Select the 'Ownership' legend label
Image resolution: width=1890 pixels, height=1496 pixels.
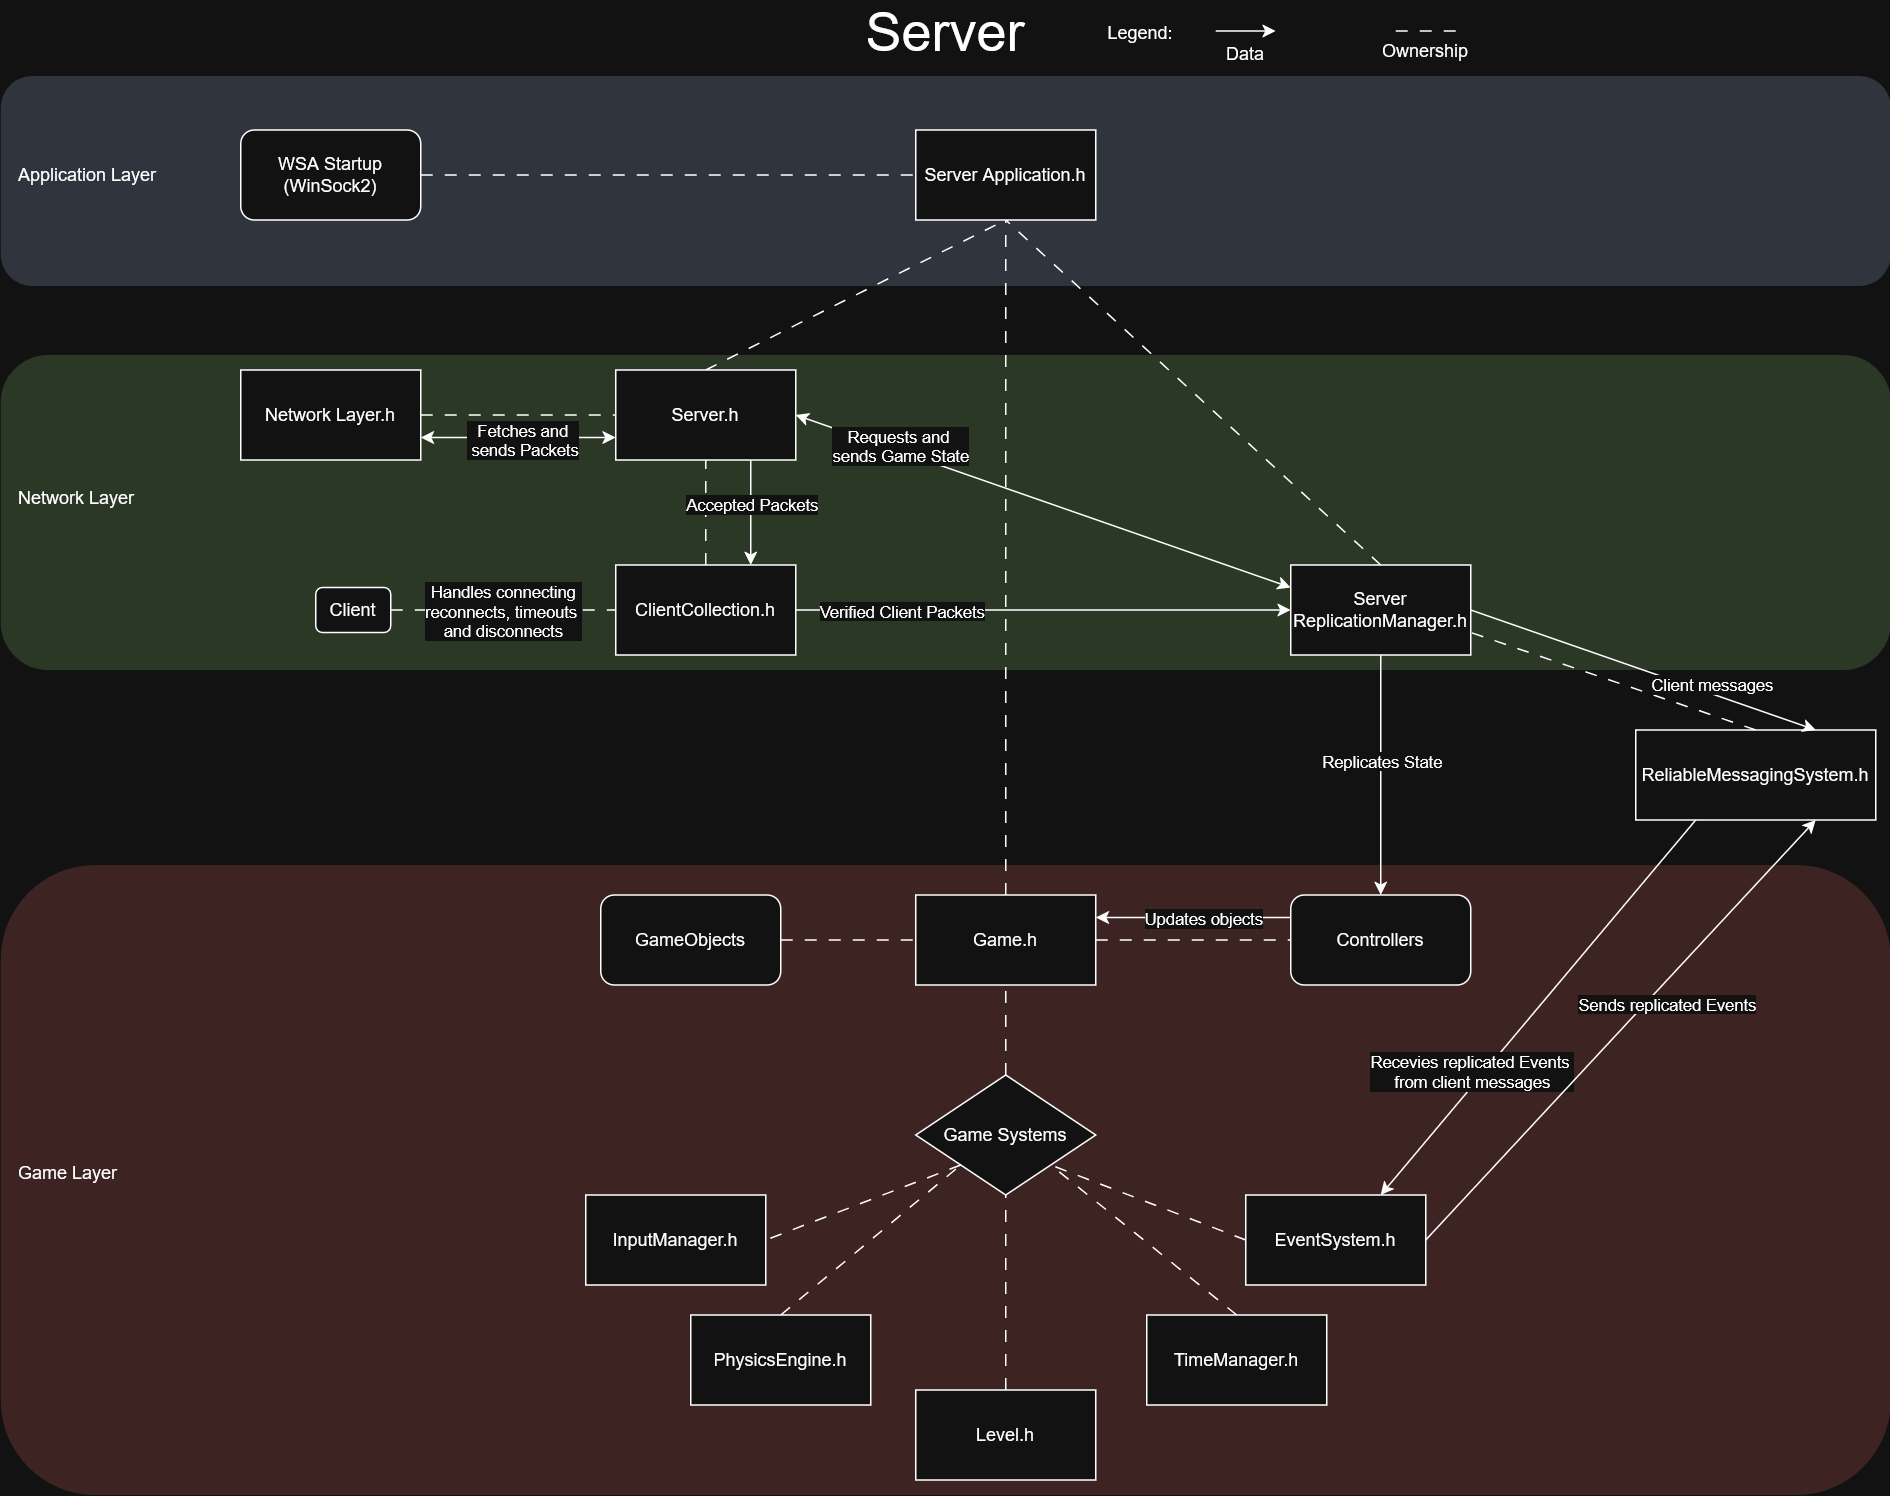[x=1425, y=51]
